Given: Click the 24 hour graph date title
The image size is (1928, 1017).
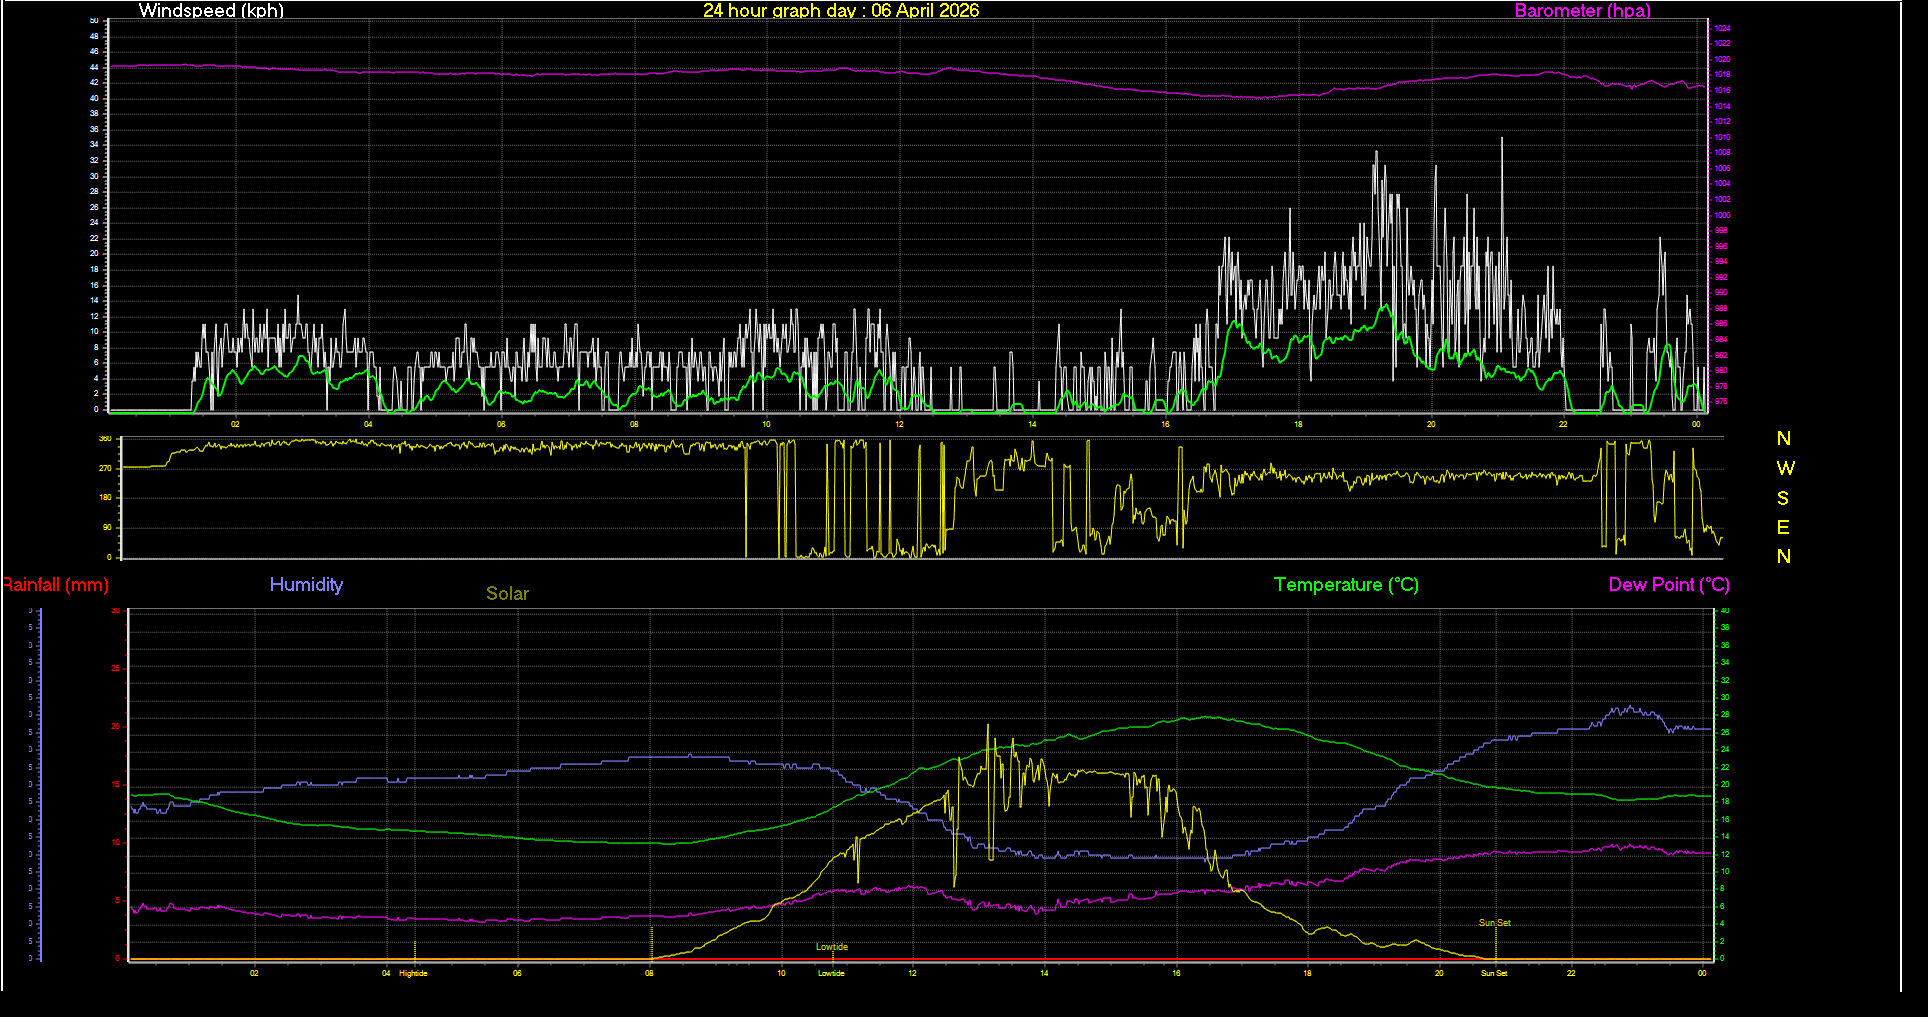Looking at the screenshot, I should (x=840, y=11).
